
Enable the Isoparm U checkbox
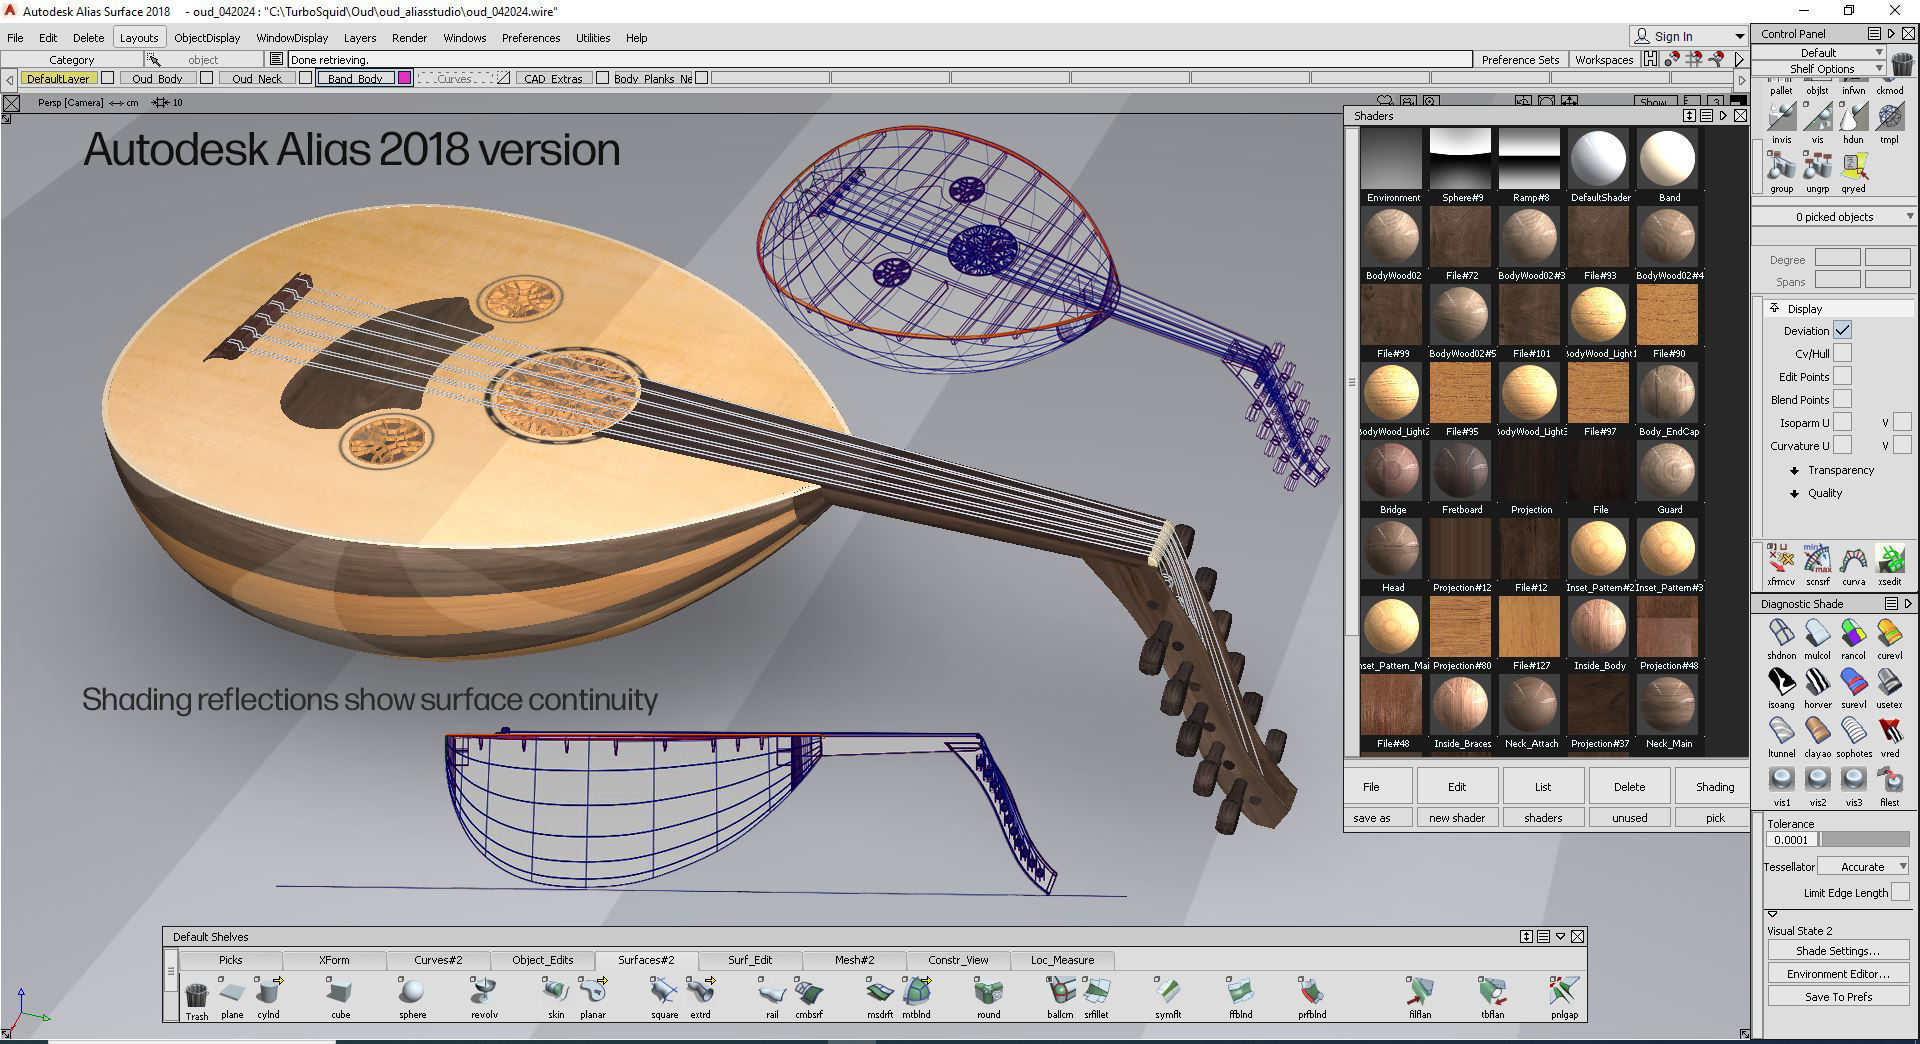coord(1842,422)
